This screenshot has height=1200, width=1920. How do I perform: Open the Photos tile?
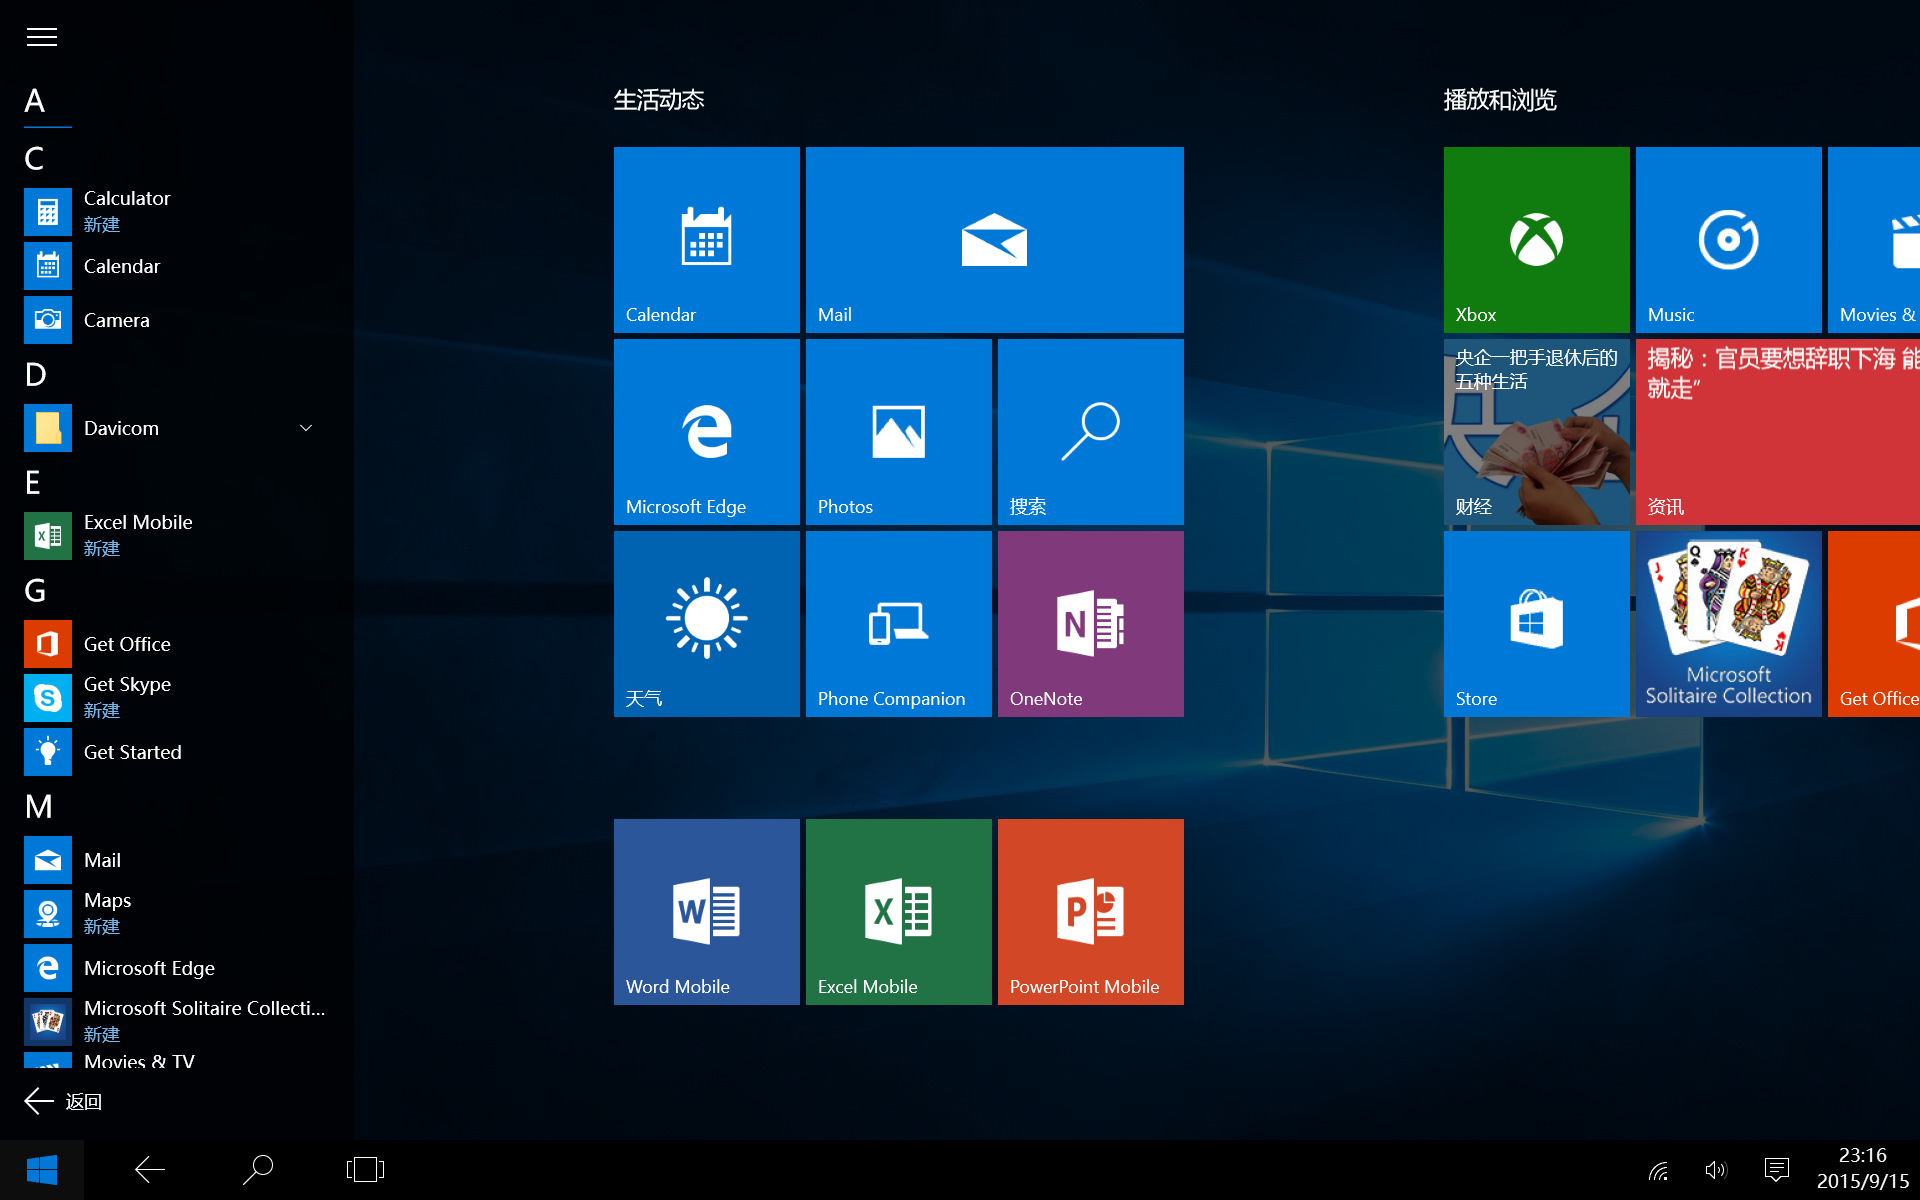pyautogui.click(x=898, y=431)
